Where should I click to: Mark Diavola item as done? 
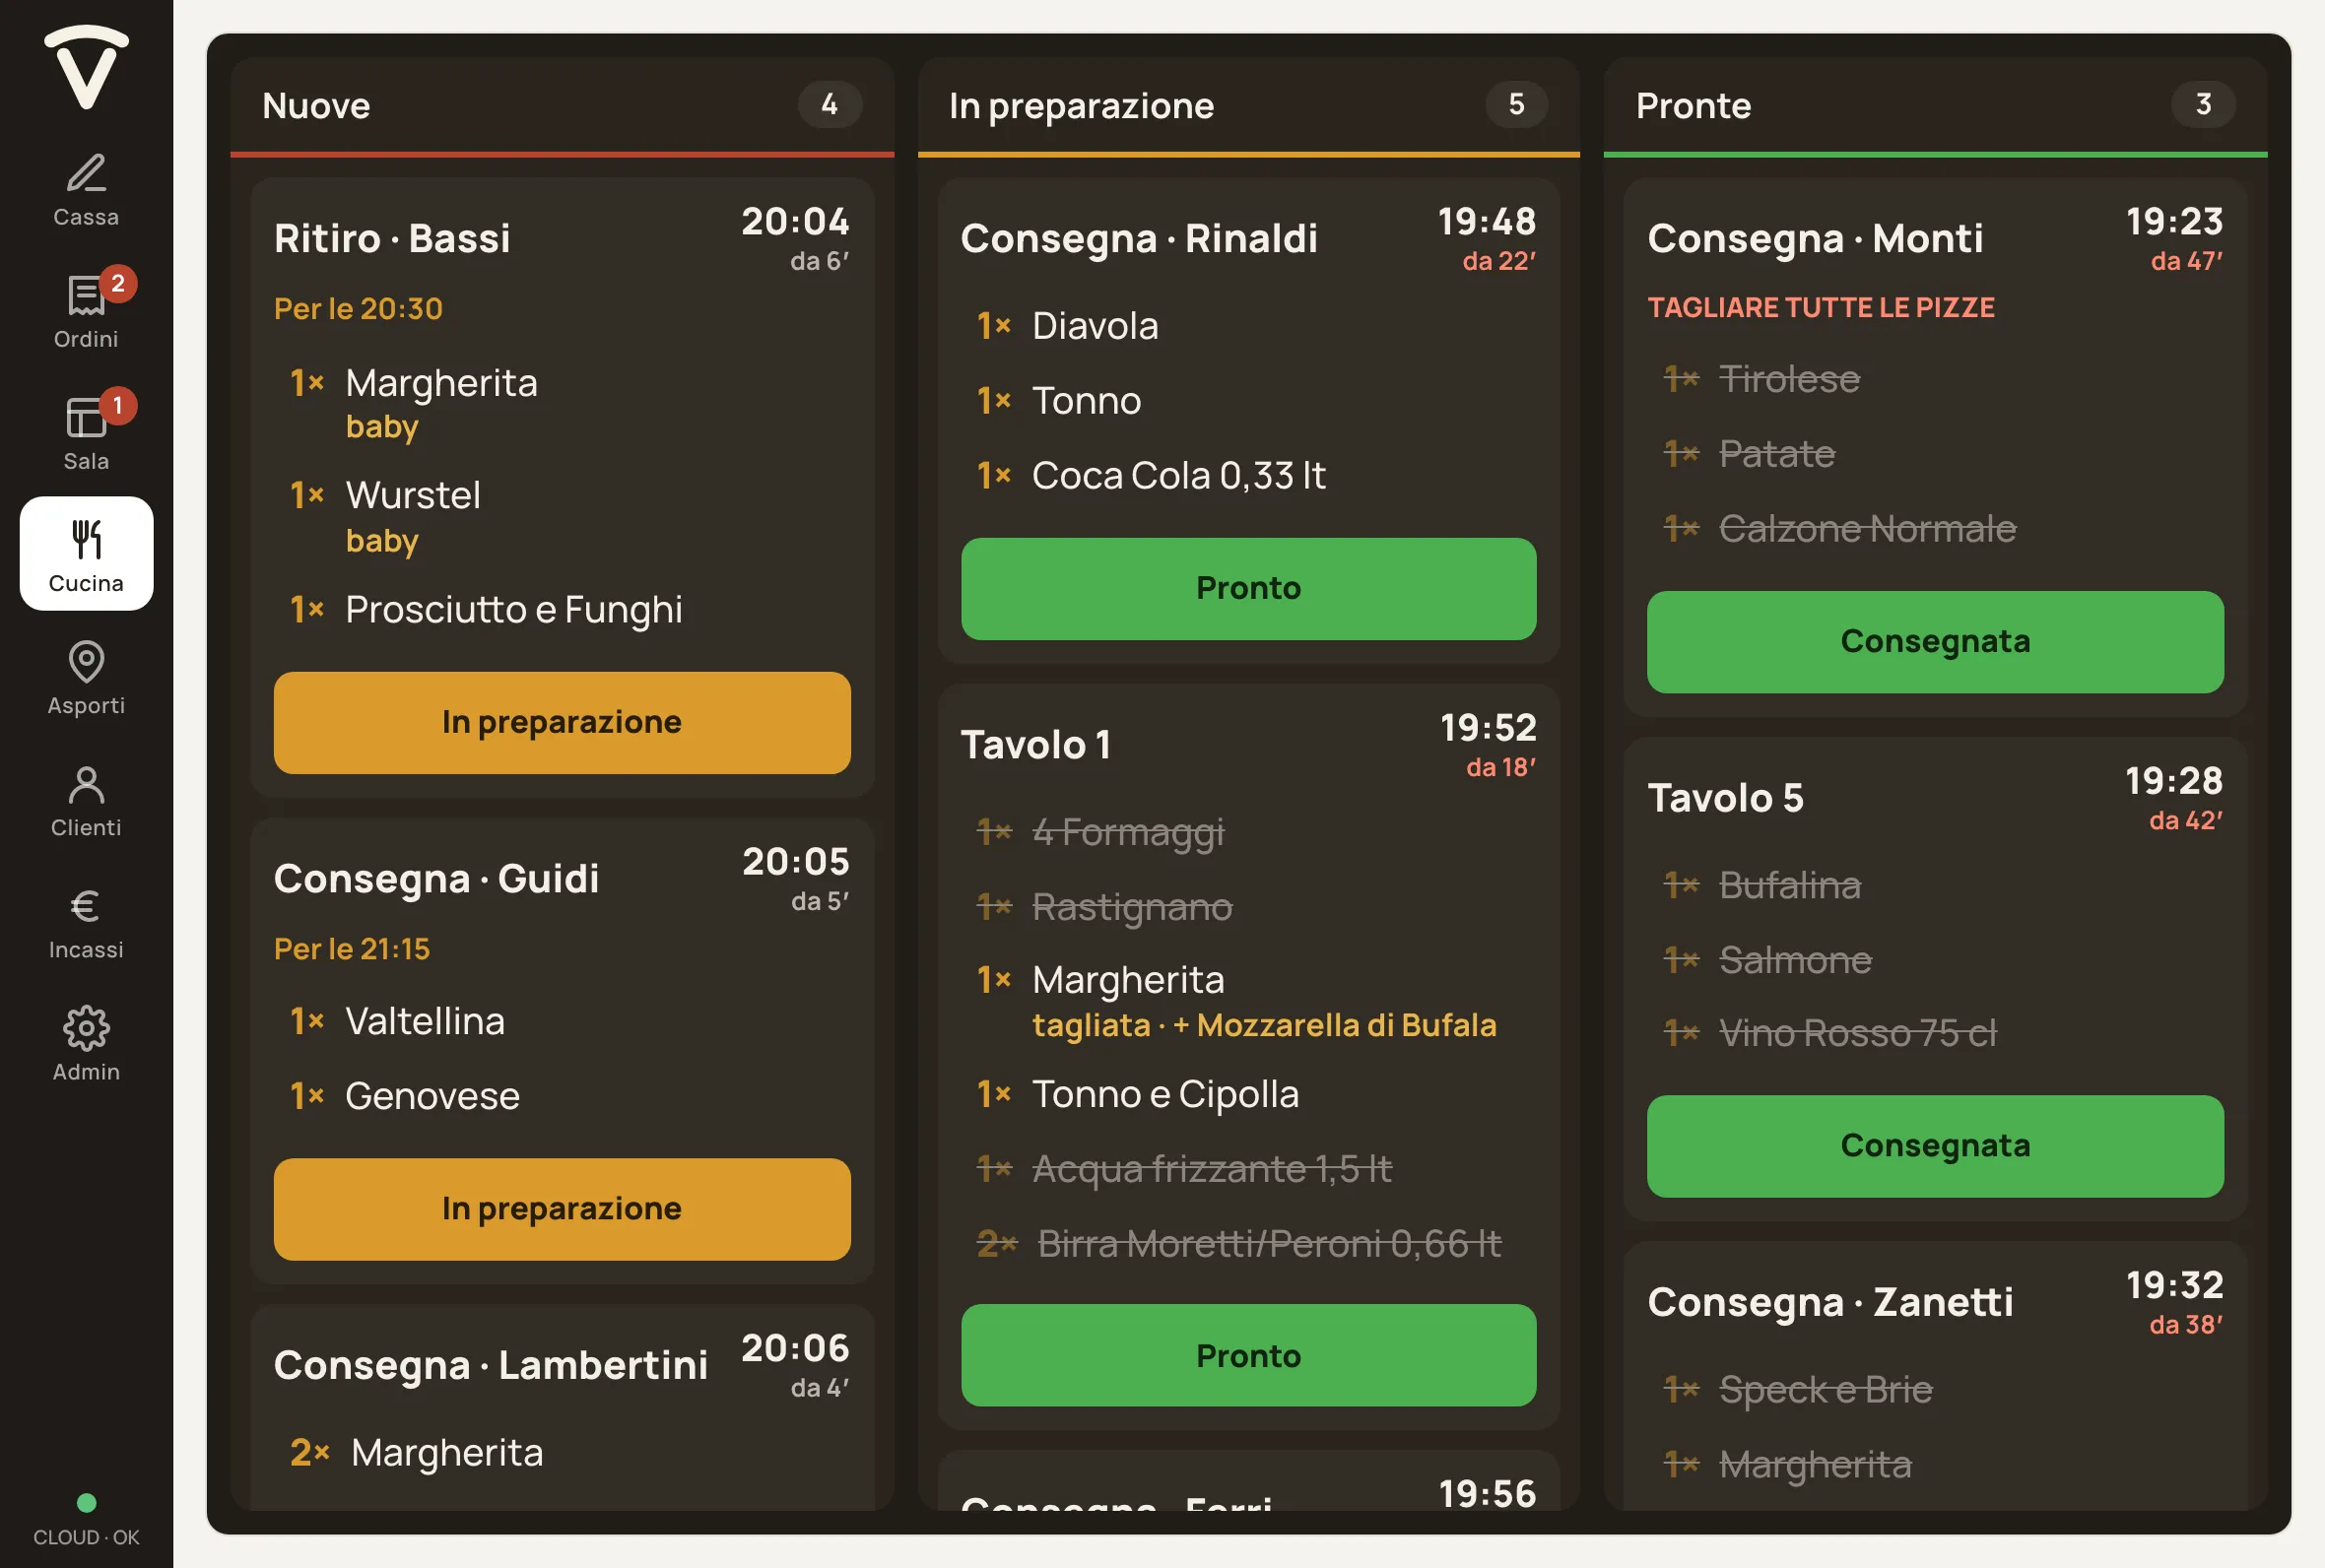click(x=1248, y=326)
